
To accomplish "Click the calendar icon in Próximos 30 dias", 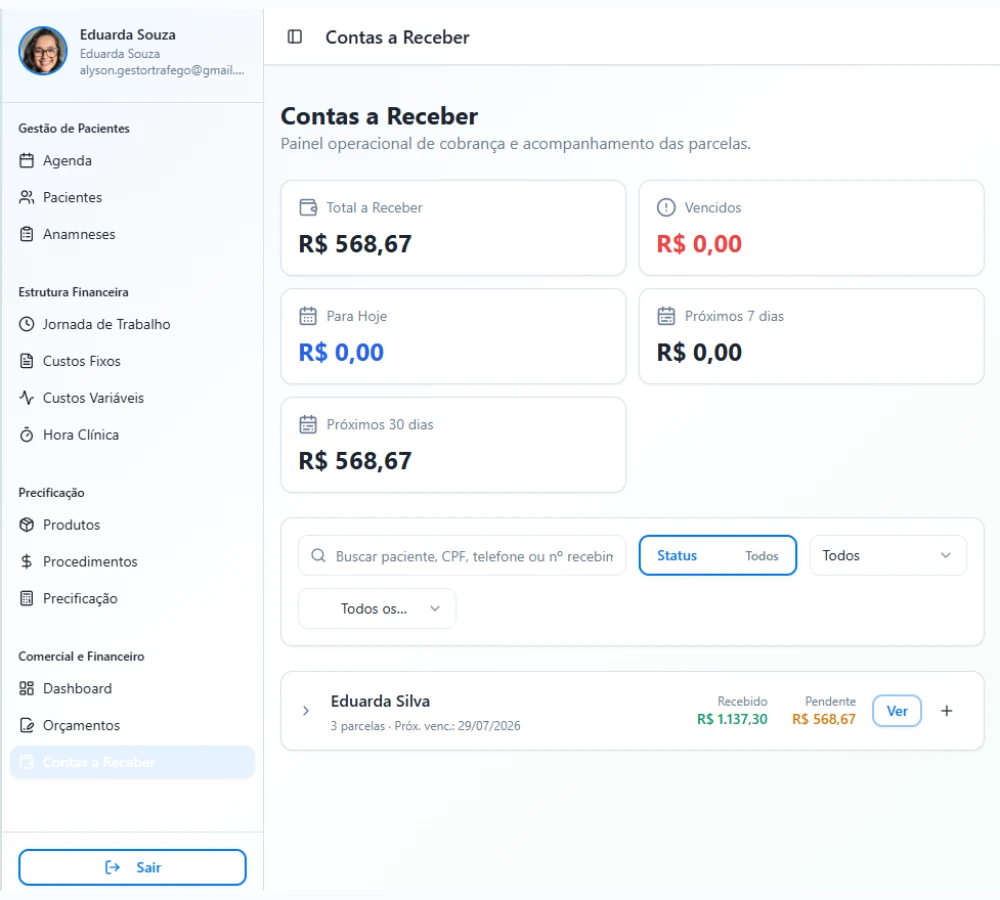I will (308, 424).
